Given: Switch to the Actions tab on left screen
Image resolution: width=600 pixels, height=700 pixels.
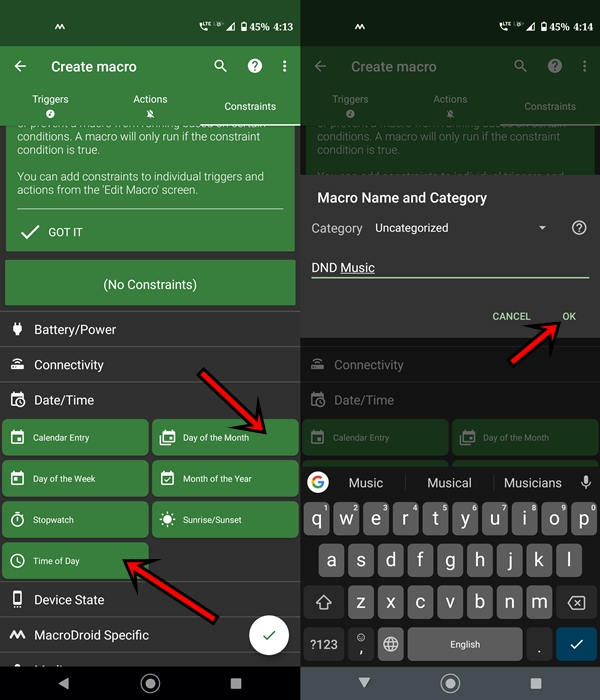Looking at the screenshot, I should [x=150, y=105].
